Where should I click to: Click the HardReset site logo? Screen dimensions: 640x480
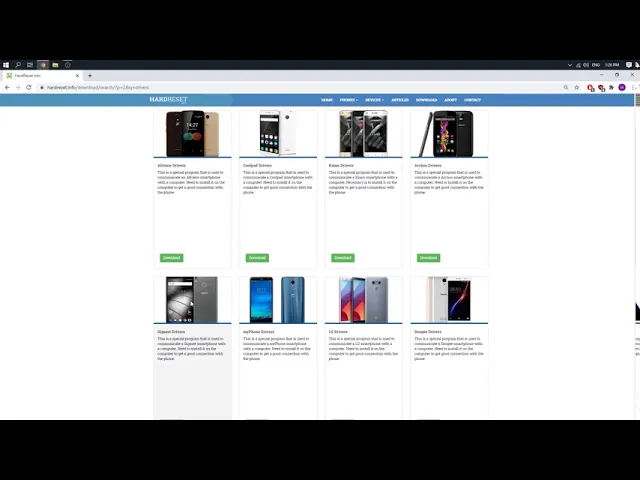pos(168,100)
